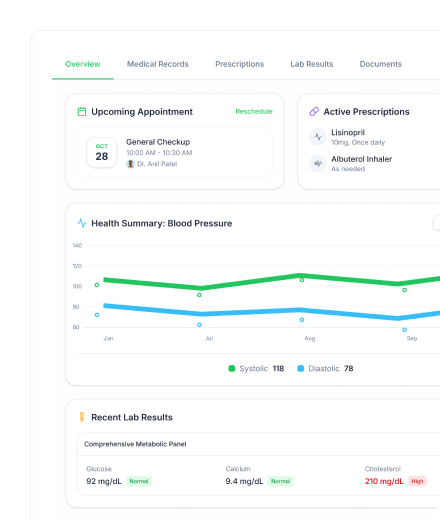Click the Recent Lab Results heading
440x520 pixels.
132,417
